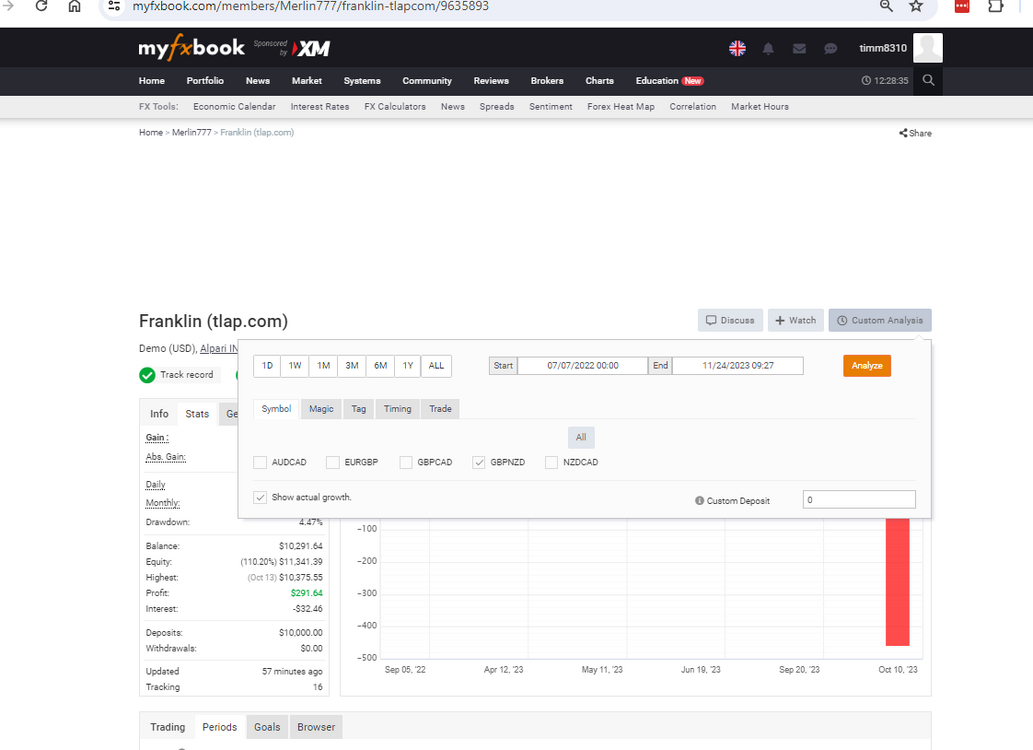The image size is (1033, 750).
Task: Check the EURGBP symbol checkbox
Action: [333, 463]
